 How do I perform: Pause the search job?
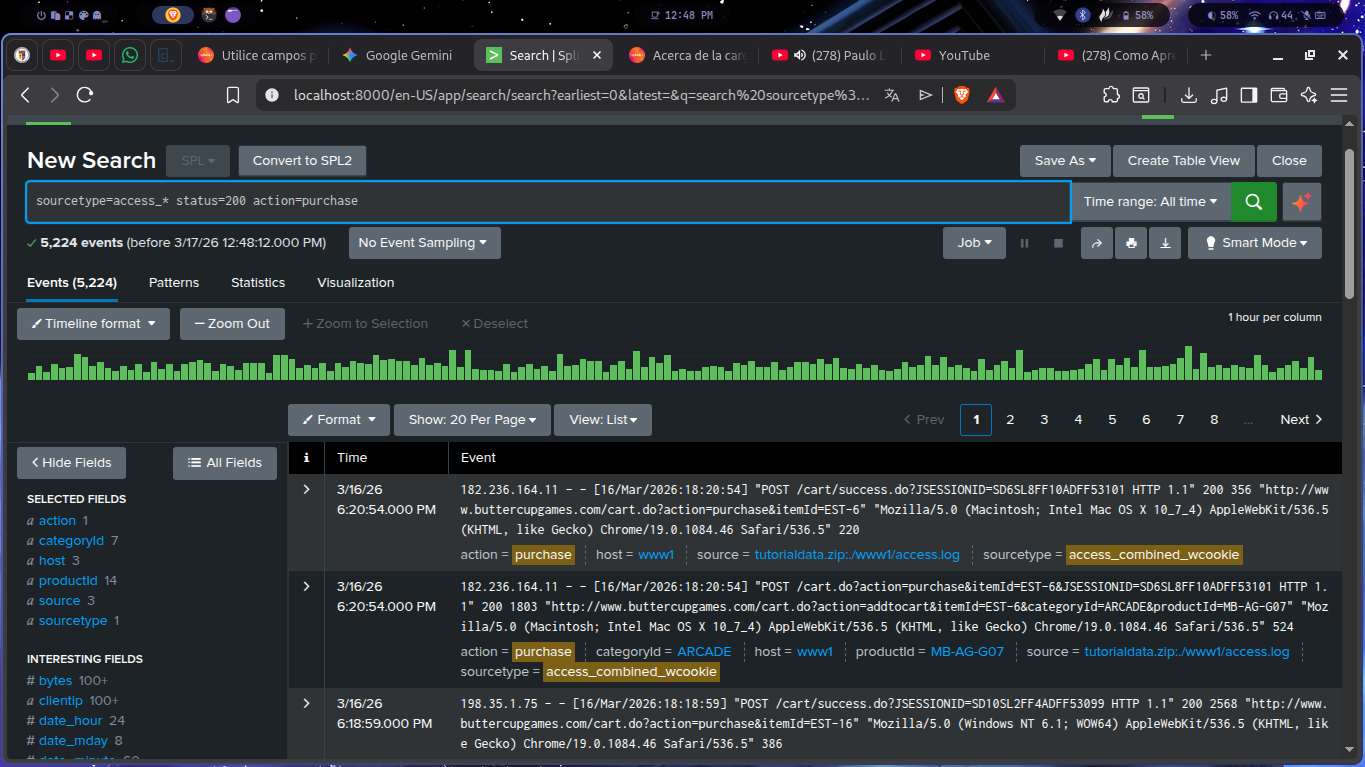[1024, 243]
